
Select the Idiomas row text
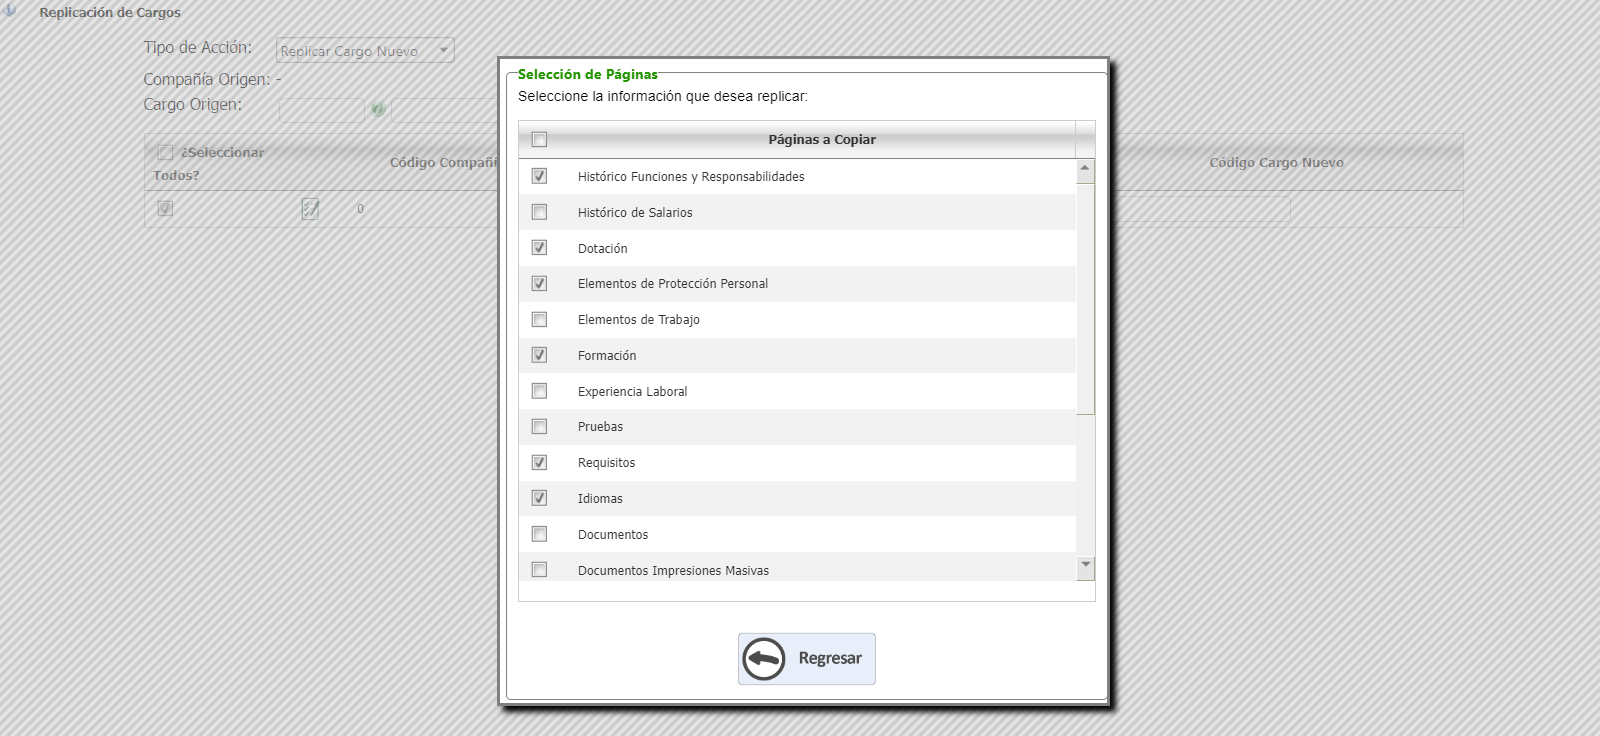pyautogui.click(x=600, y=499)
